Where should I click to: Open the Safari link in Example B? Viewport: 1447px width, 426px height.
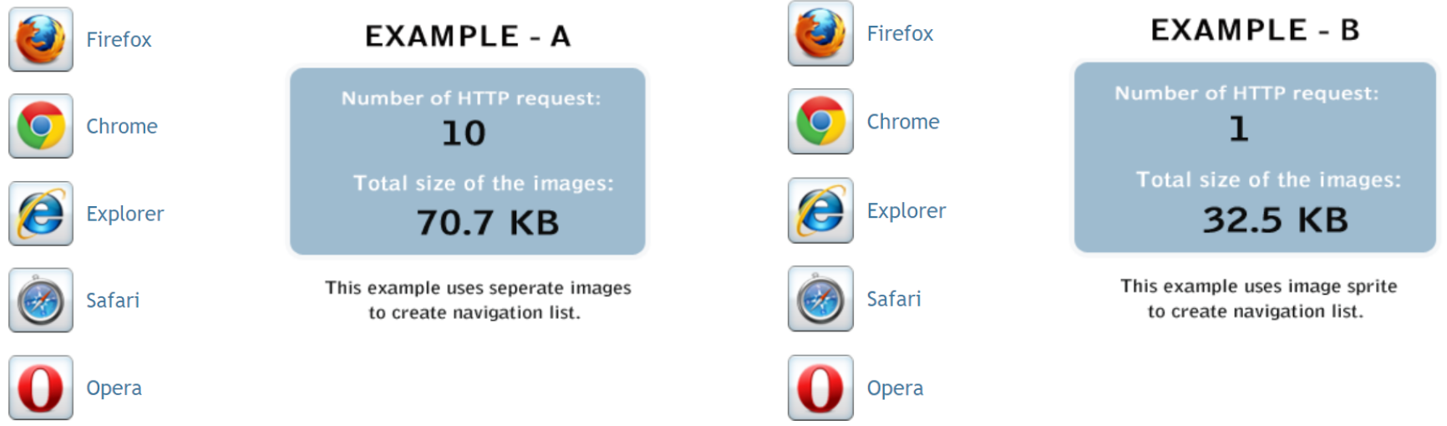pyautogui.click(x=894, y=299)
